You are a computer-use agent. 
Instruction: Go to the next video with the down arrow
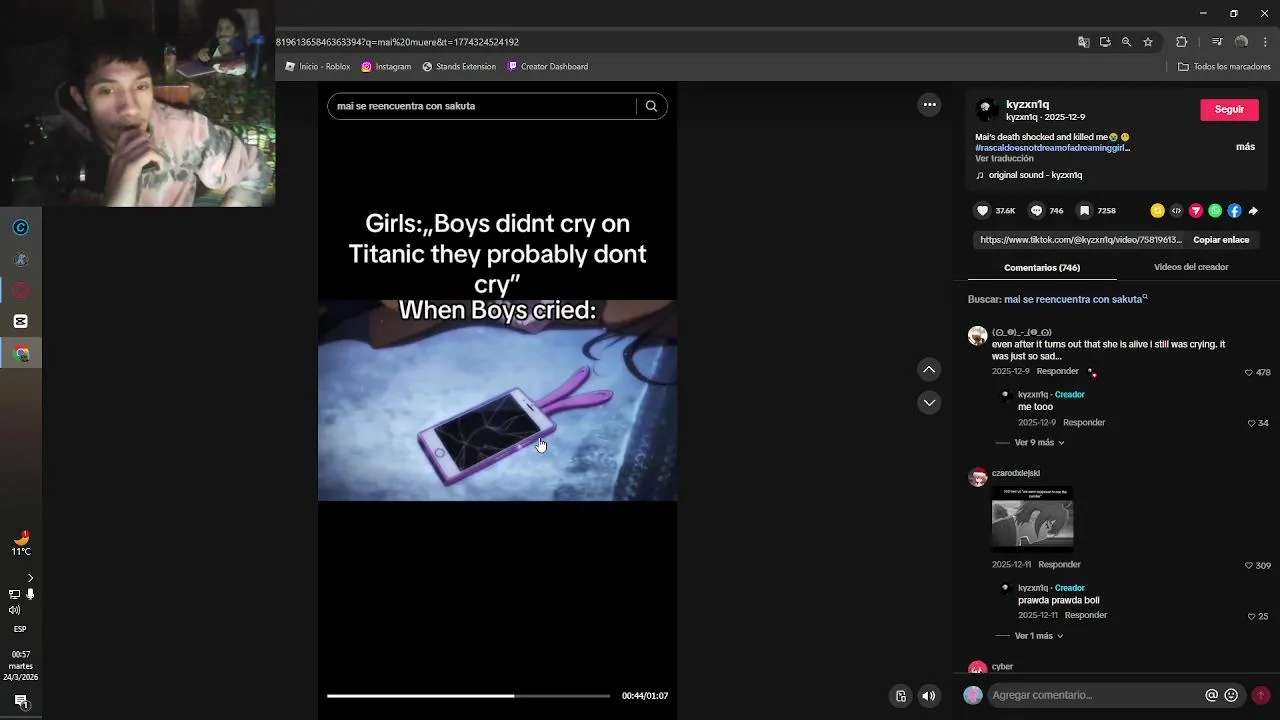929,403
